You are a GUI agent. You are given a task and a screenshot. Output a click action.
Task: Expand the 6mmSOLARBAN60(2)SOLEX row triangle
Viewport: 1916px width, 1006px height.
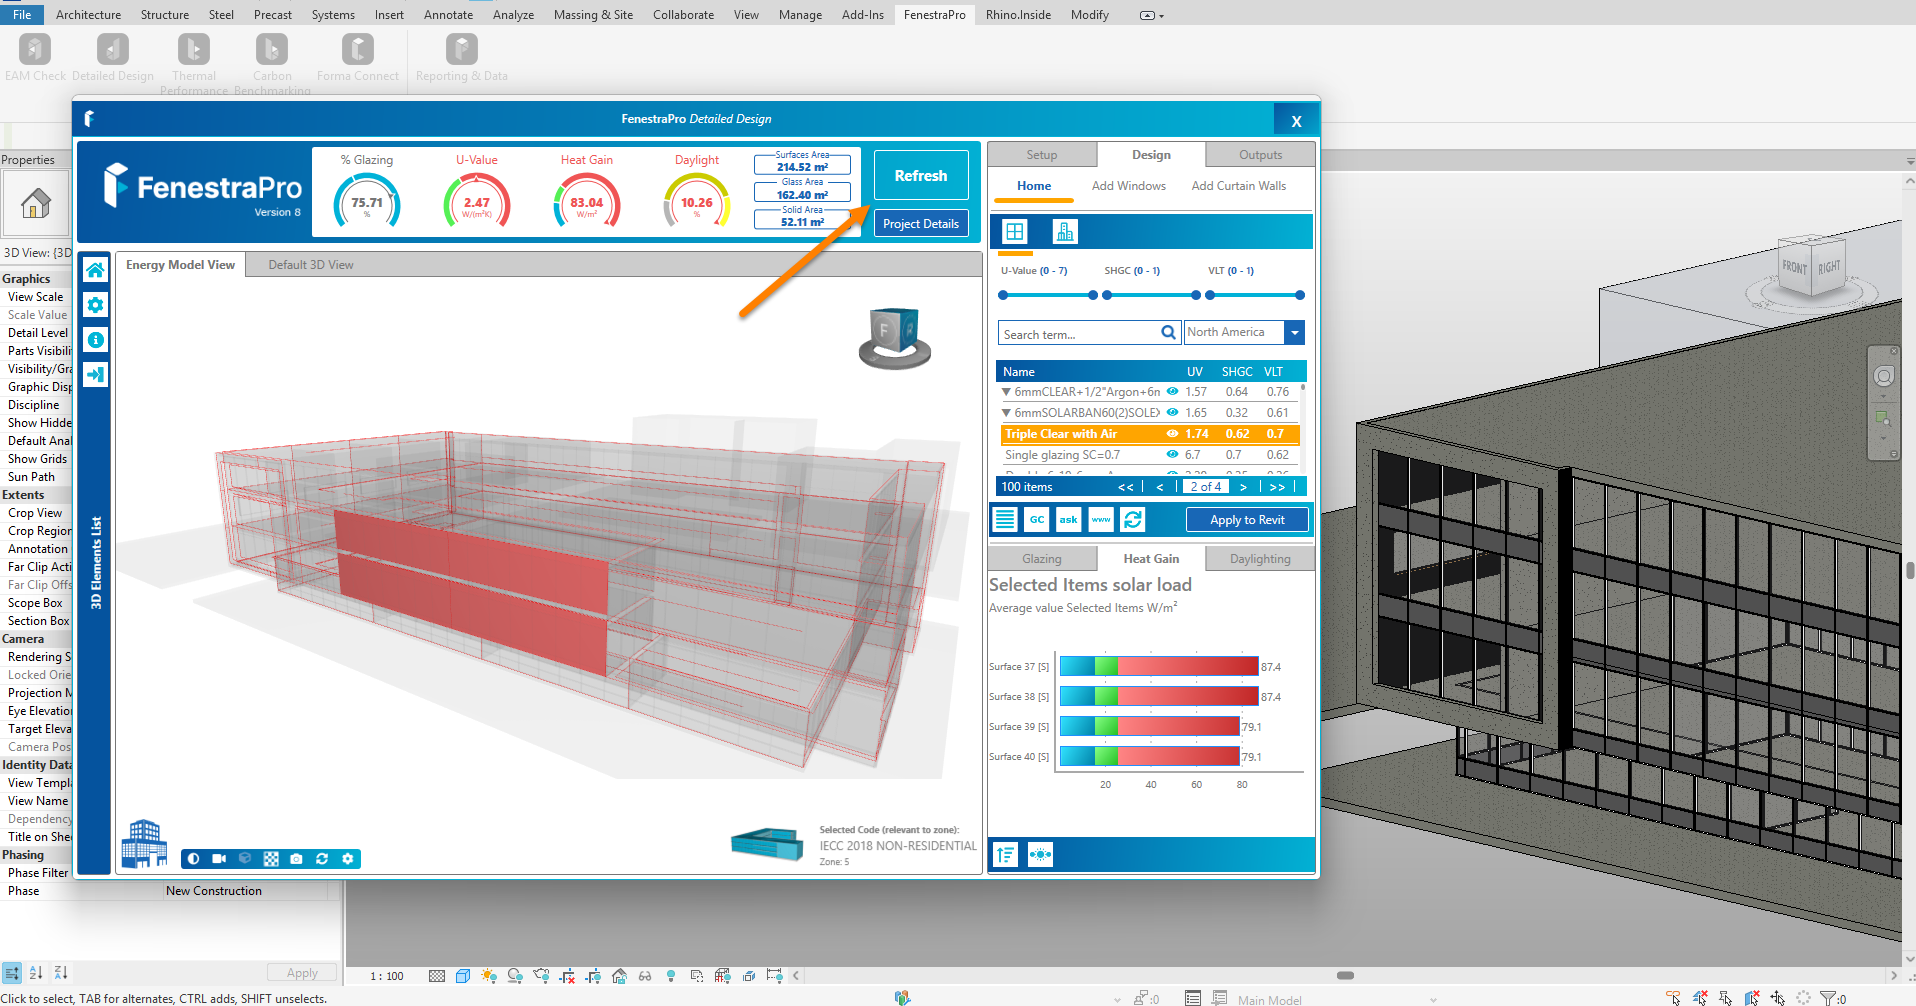[1006, 412]
